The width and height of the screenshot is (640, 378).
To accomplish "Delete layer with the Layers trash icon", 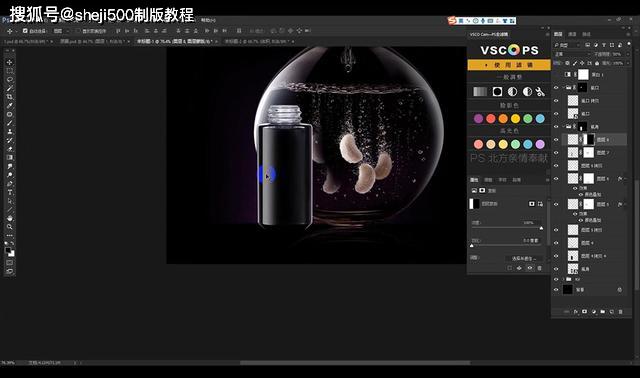I will 620,311.
